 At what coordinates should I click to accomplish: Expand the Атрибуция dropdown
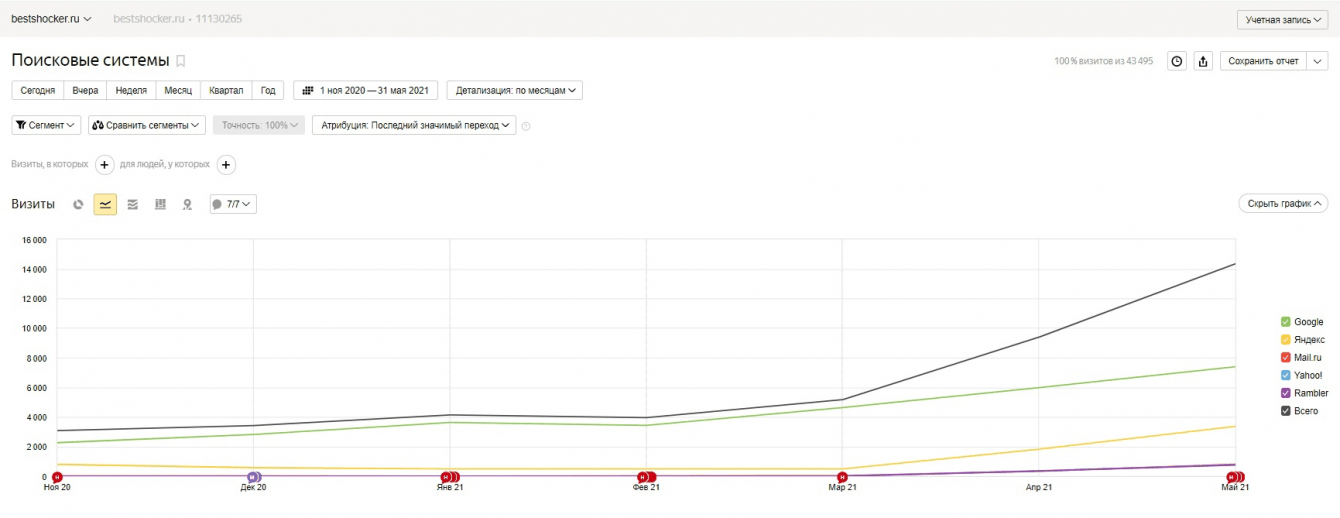[x=414, y=126]
